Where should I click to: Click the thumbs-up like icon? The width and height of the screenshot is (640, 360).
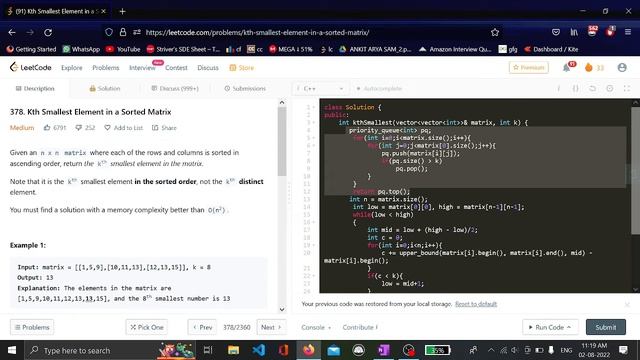click(47, 128)
